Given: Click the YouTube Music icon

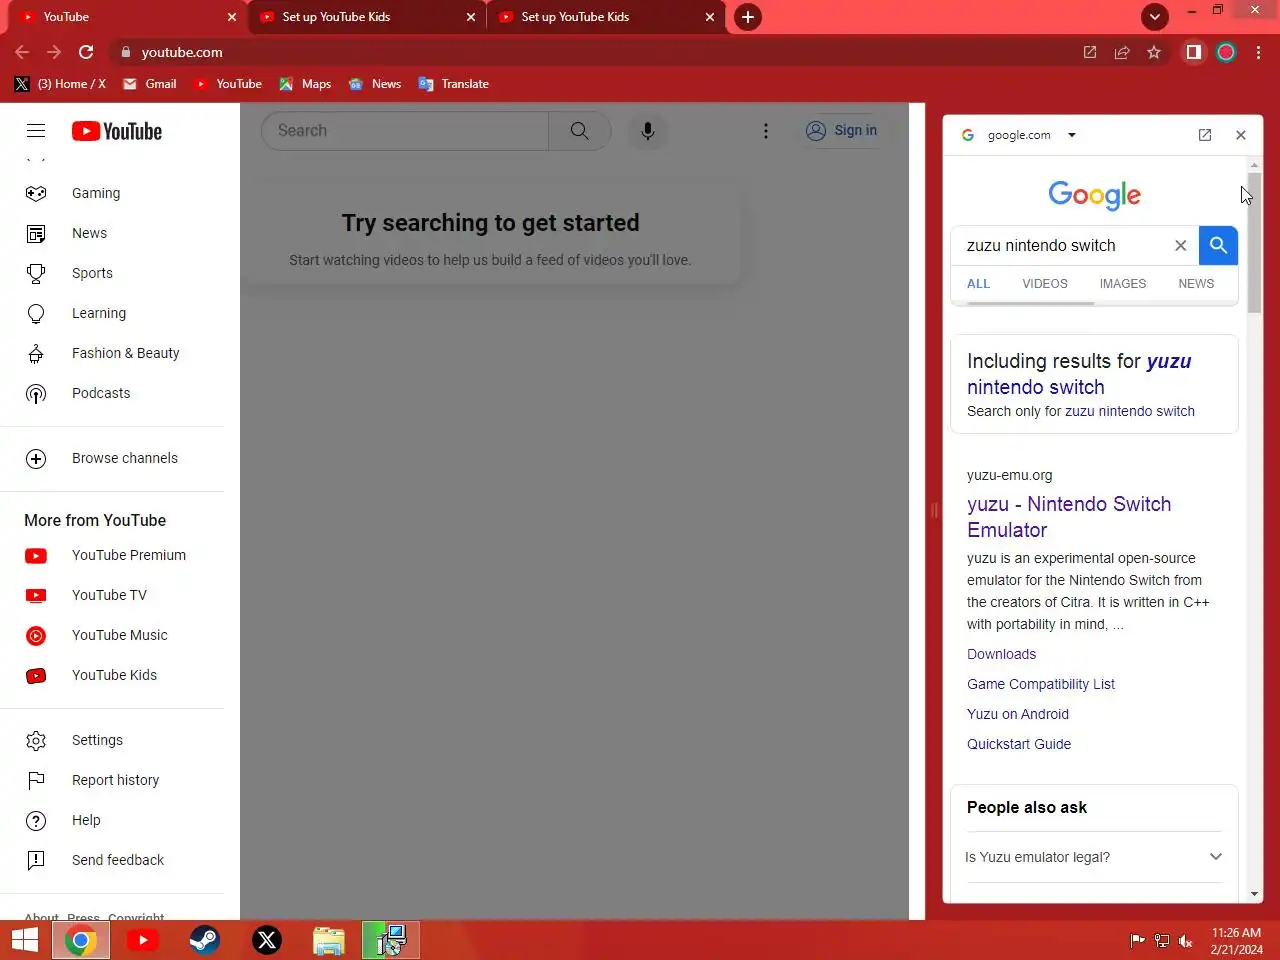Looking at the screenshot, I should pyautogui.click(x=36, y=636).
